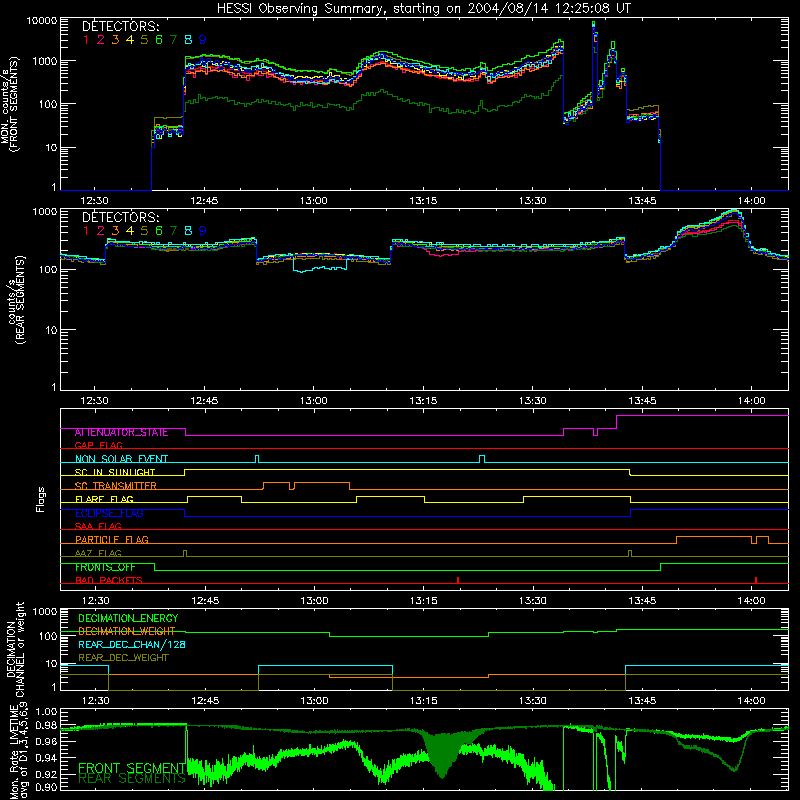
Task: Click the 13:30 tick under the Flags plot
Action: click(x=533, y=601)
